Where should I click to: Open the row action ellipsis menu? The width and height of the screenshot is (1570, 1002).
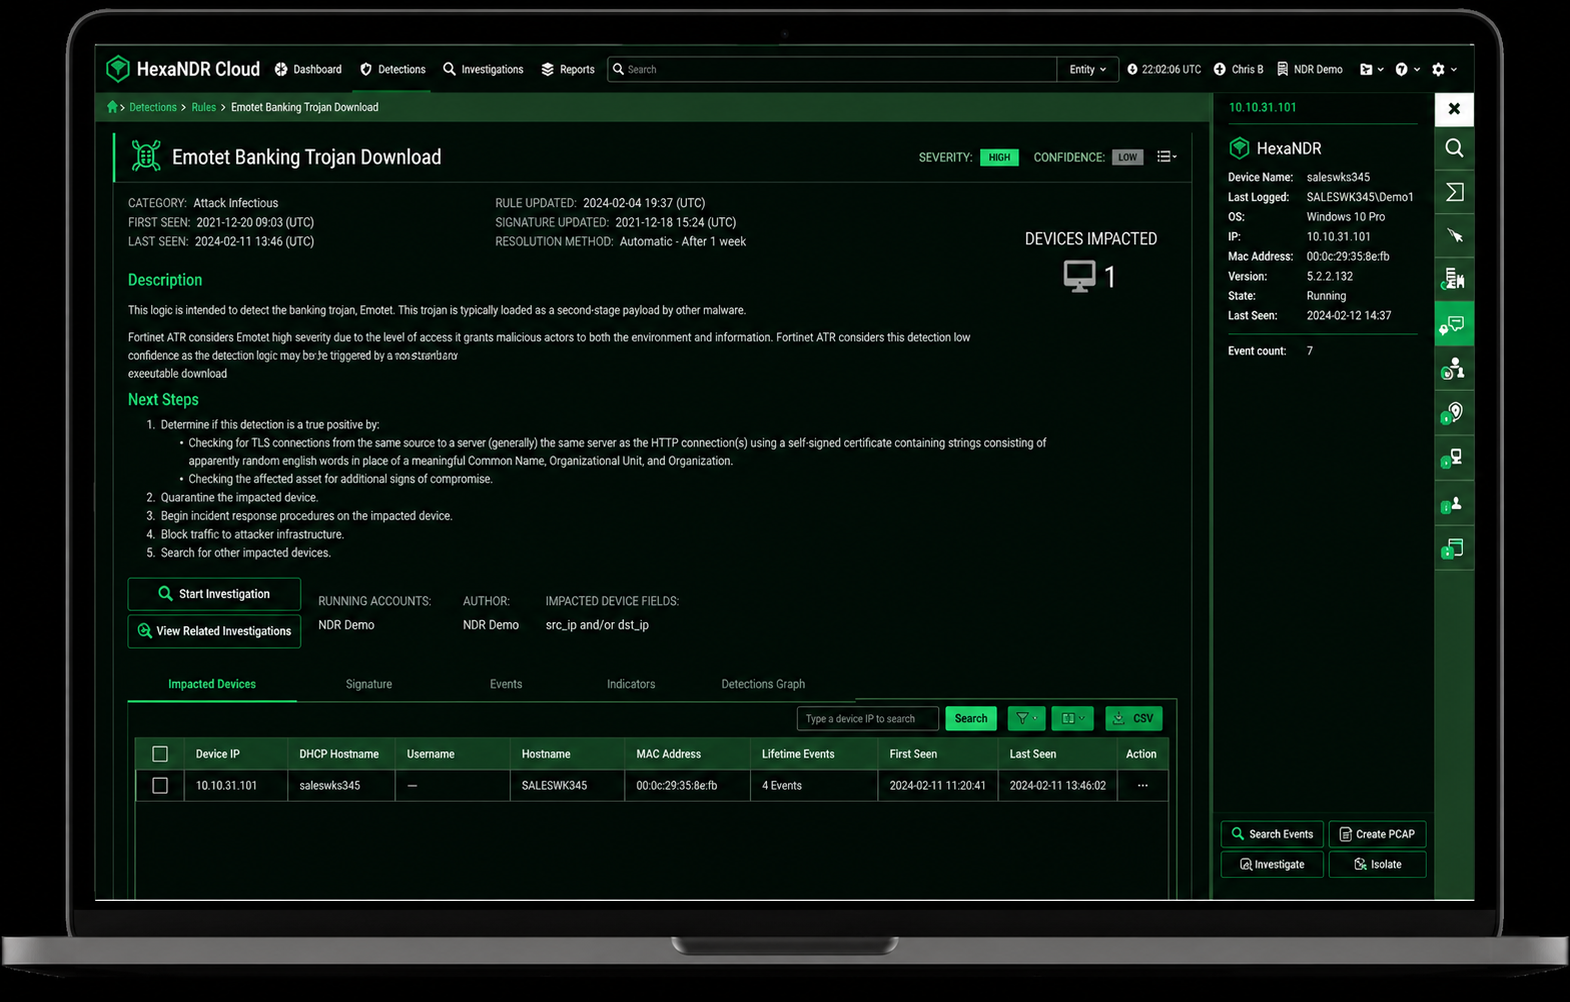coord(1142,786)
